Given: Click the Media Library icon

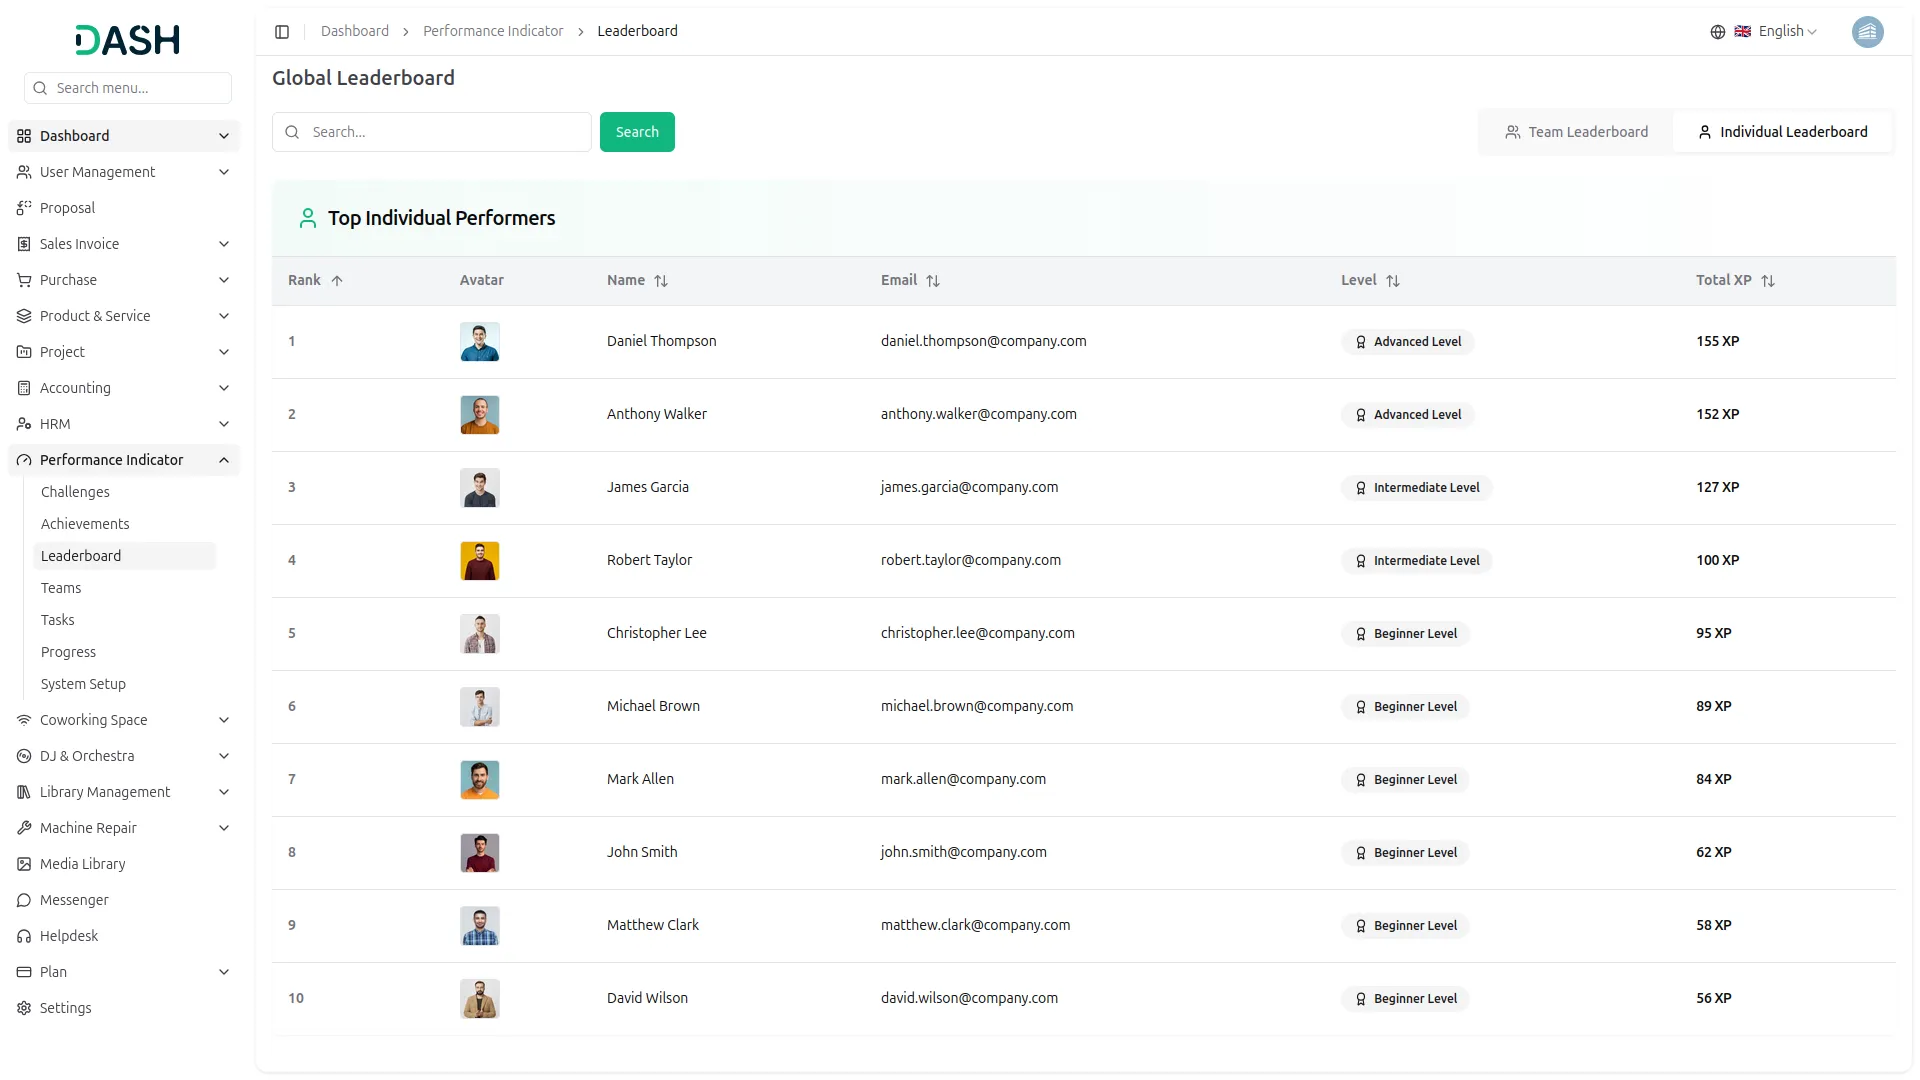Looking at the screenshot, I should tap(24, 864).
